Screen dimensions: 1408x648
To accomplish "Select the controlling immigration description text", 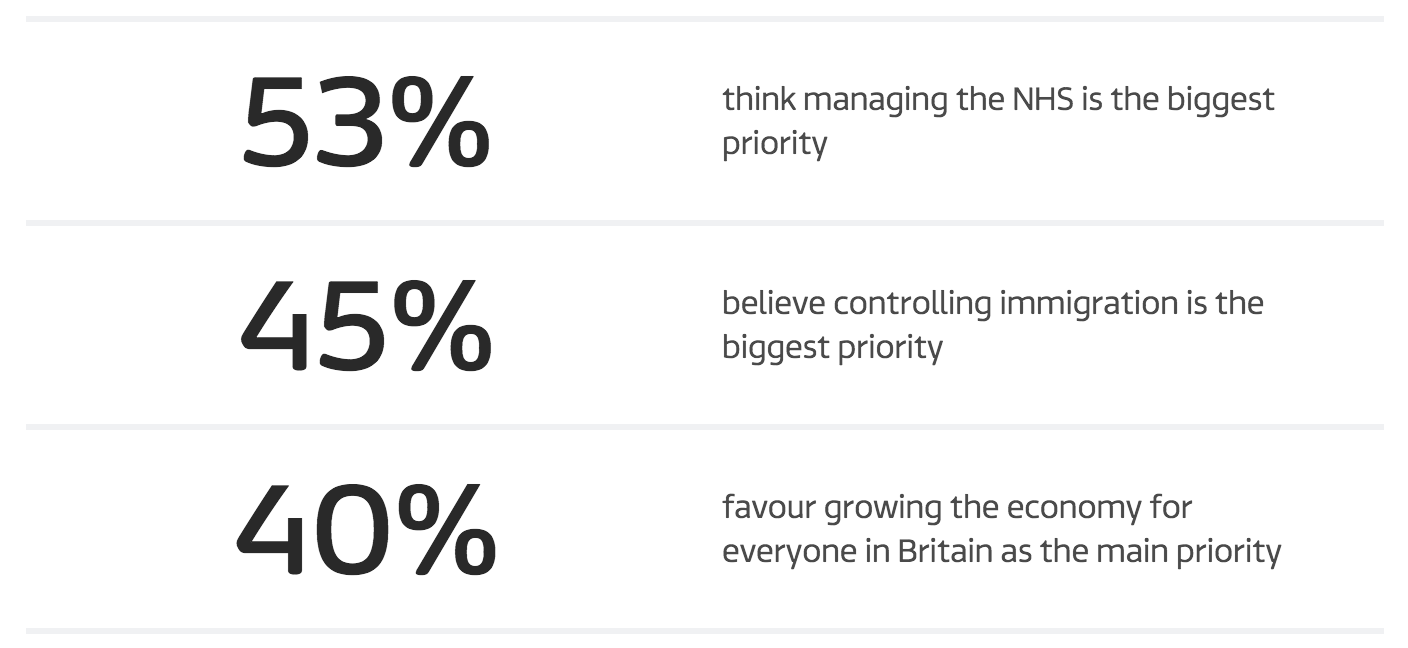I will [992, 325].
